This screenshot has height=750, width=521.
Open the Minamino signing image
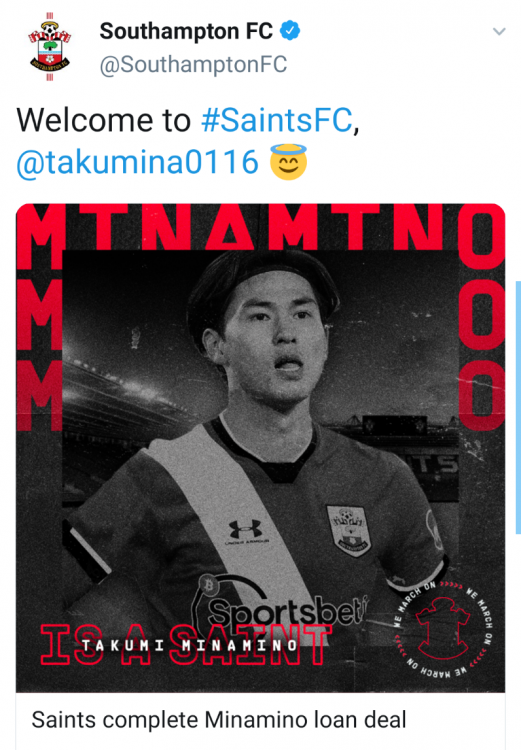[x=261, y=448]
